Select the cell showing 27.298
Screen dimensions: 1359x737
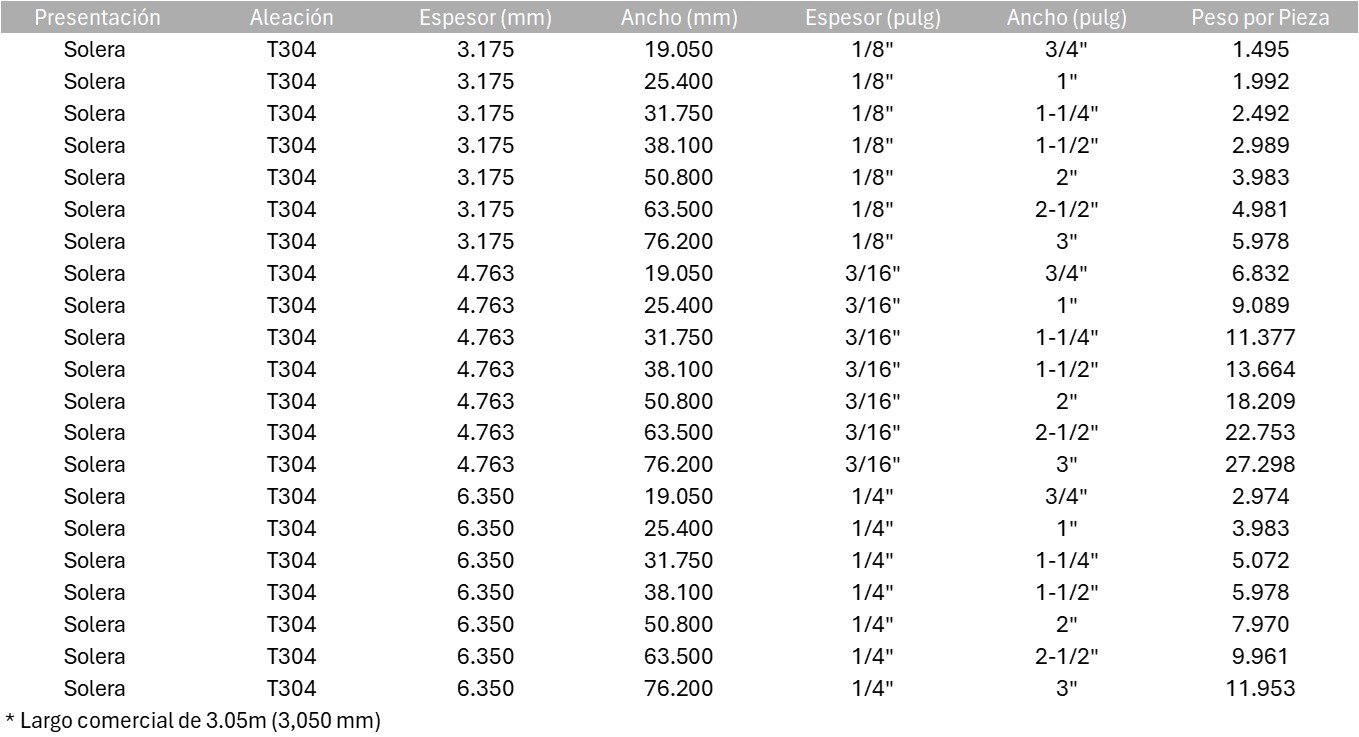pyautogui.click(x=1261, y=465)
